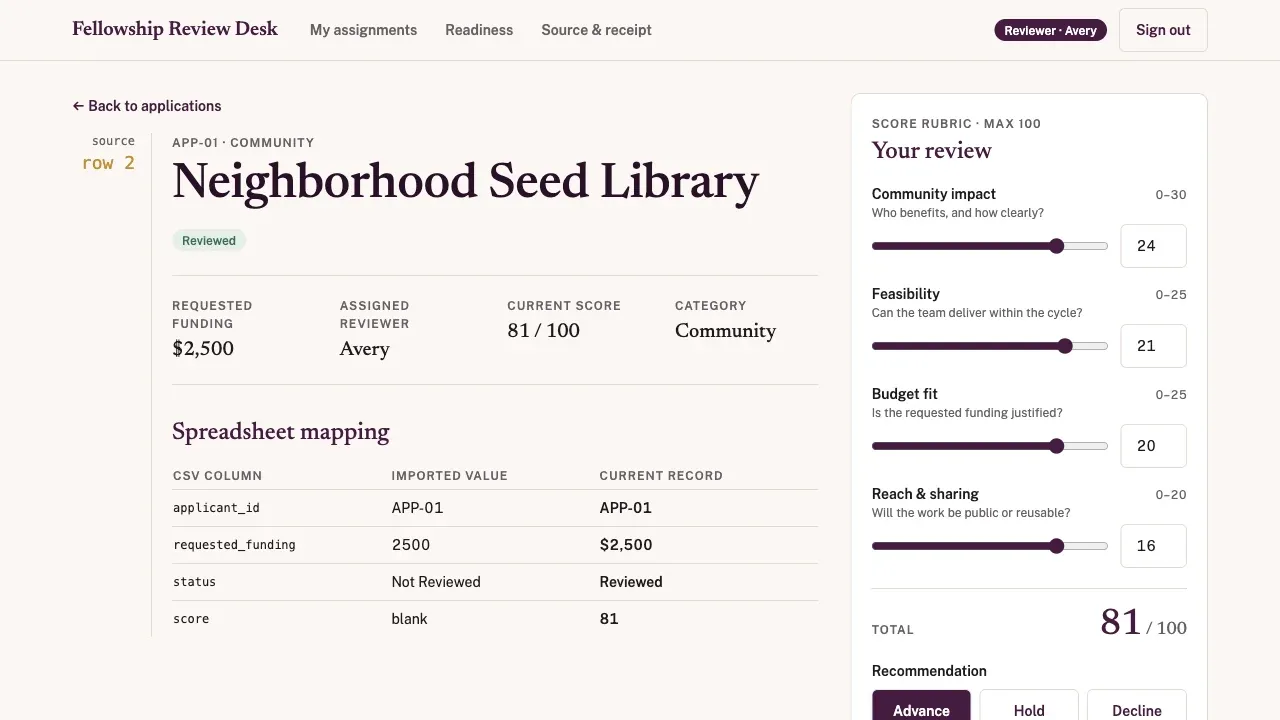Open Source & receipt page
This screenshot has height=720, width=1280.
[x=596, y=30]
